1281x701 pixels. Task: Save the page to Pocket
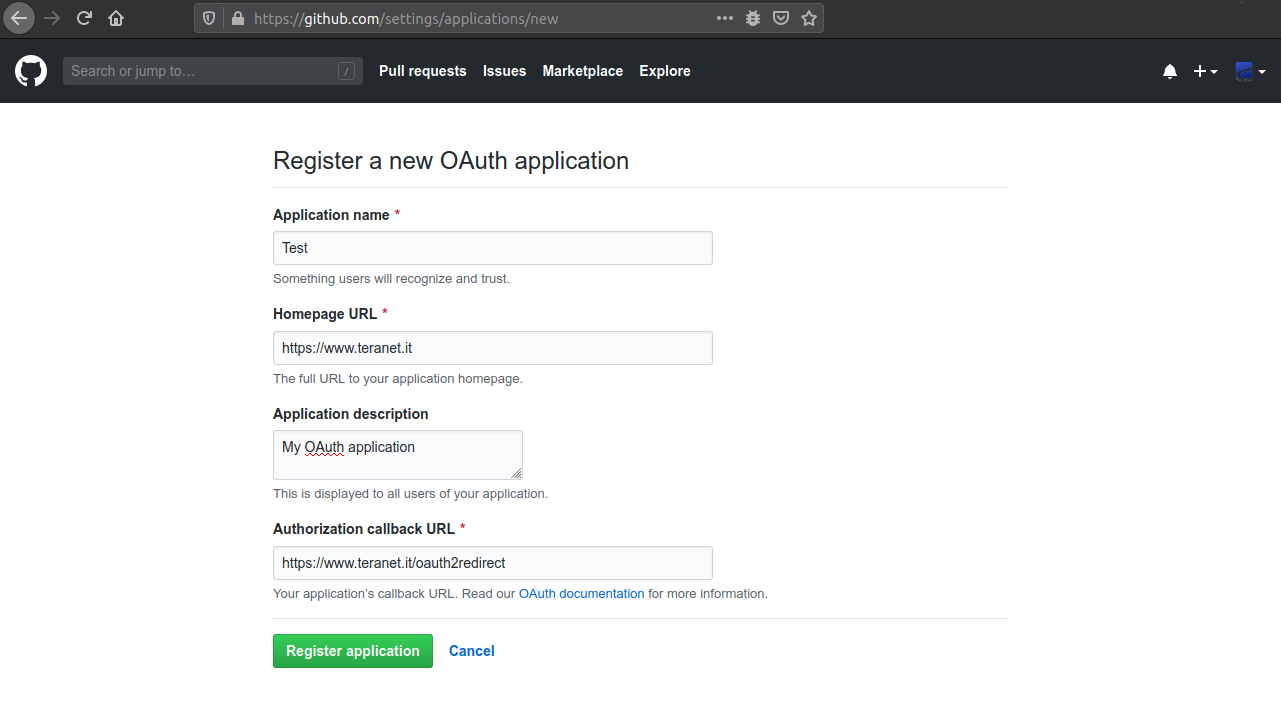coord(781,18)
